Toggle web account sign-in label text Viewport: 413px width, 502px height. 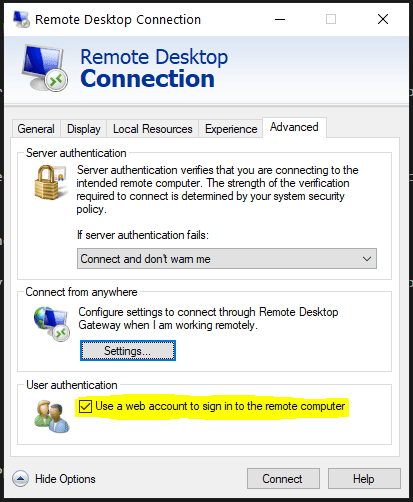220,406
